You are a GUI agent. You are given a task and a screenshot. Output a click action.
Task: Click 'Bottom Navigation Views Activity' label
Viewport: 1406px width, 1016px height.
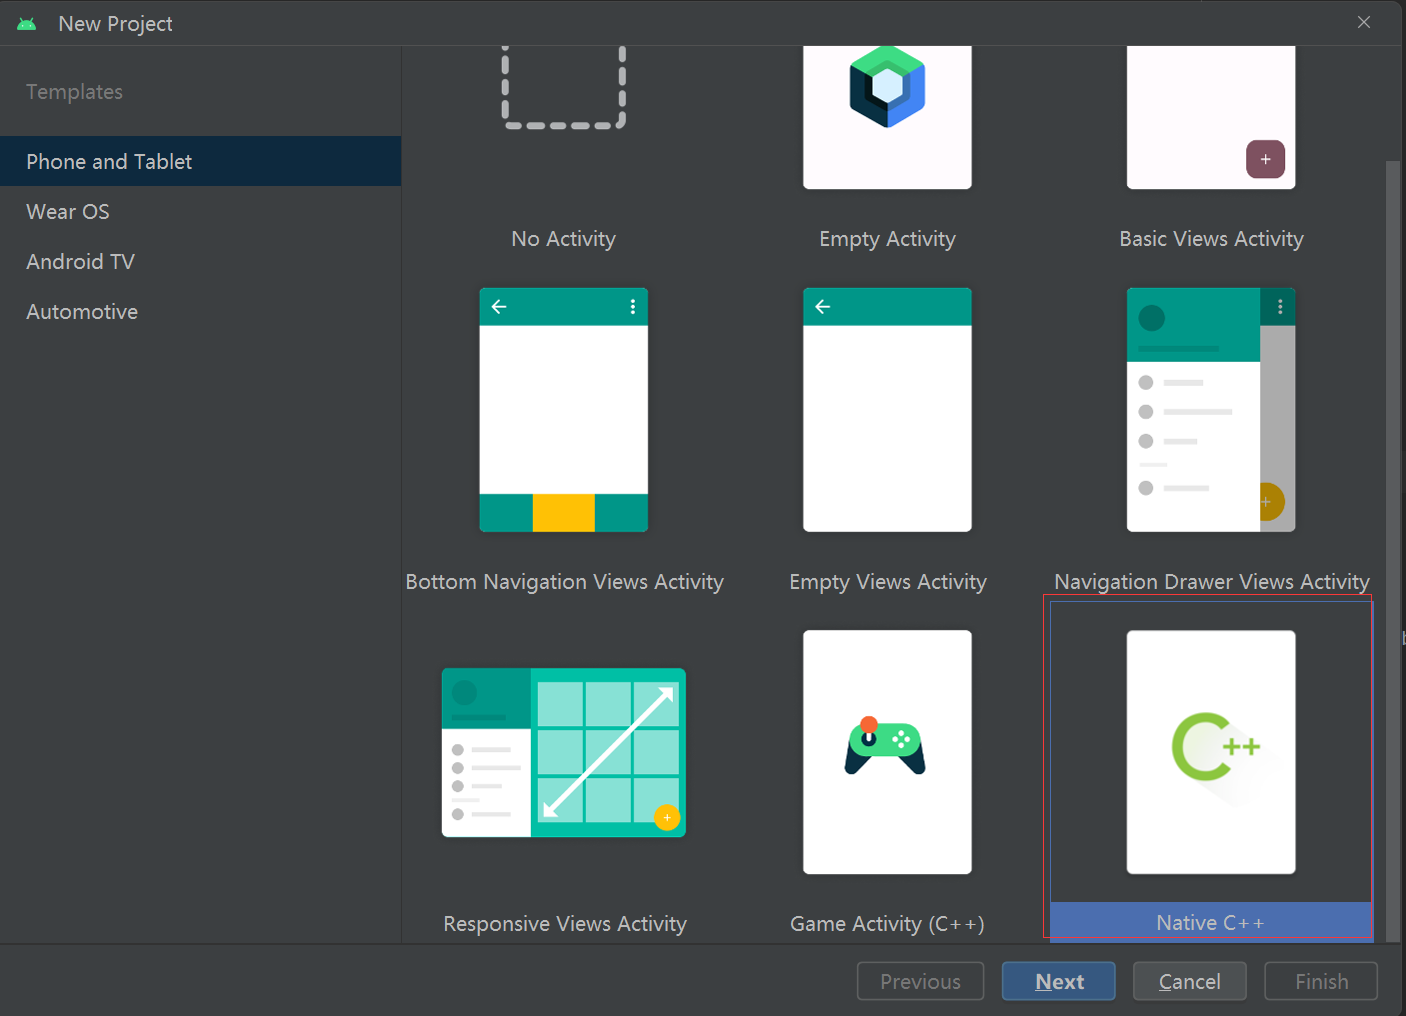click(x=564, y=582)
